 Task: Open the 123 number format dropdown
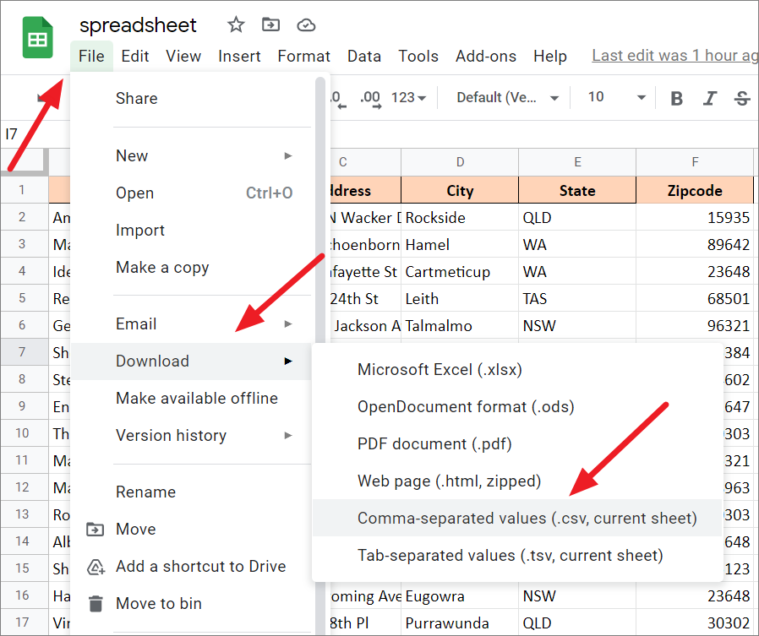coord(409,98)
